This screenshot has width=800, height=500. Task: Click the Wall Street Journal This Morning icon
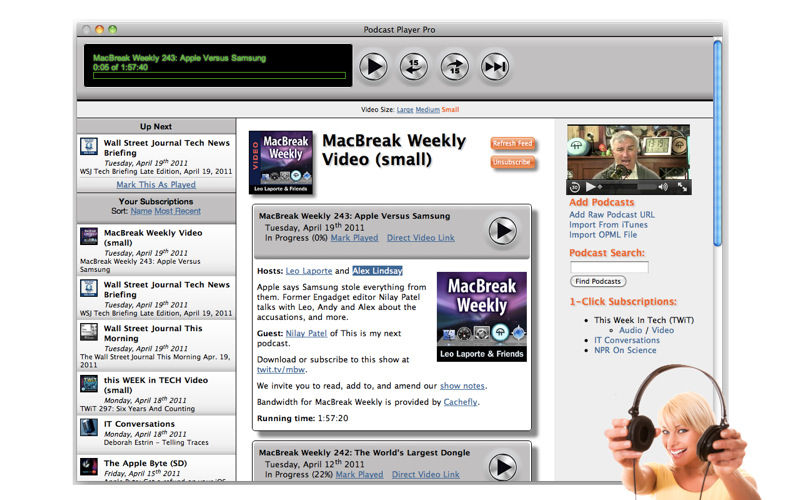89,332
